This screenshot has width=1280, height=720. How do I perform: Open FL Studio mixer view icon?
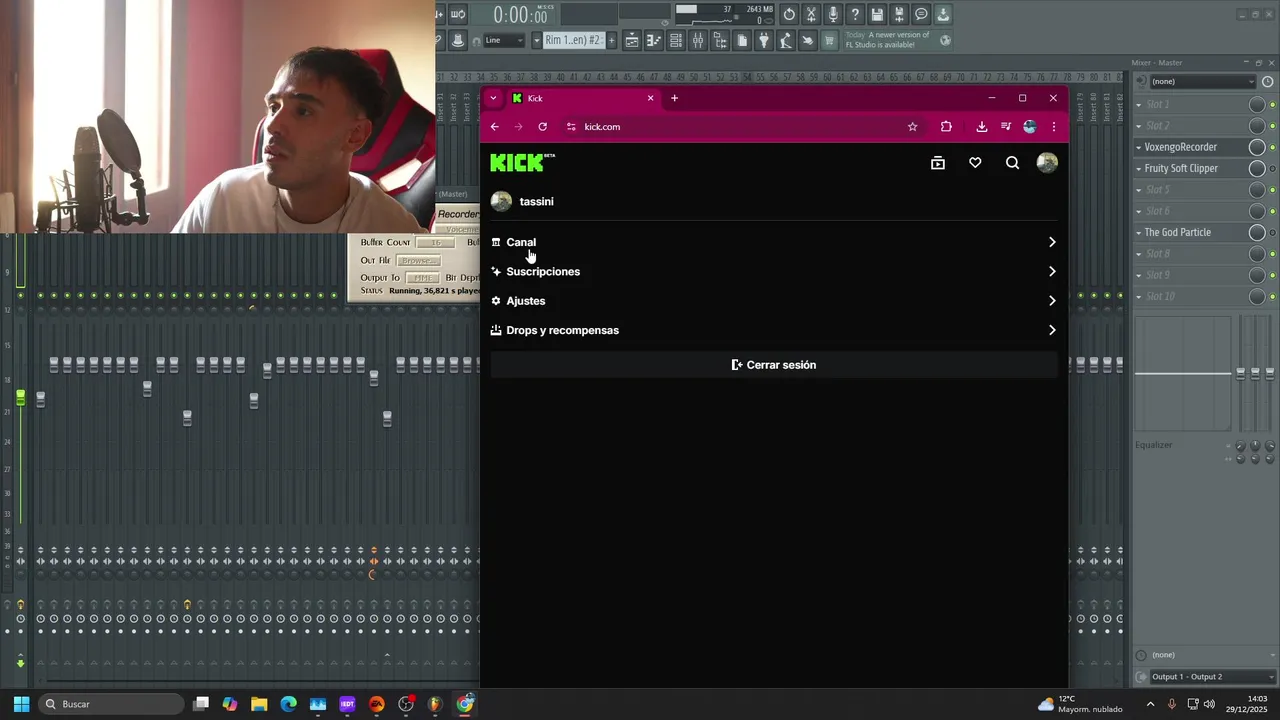697,41
